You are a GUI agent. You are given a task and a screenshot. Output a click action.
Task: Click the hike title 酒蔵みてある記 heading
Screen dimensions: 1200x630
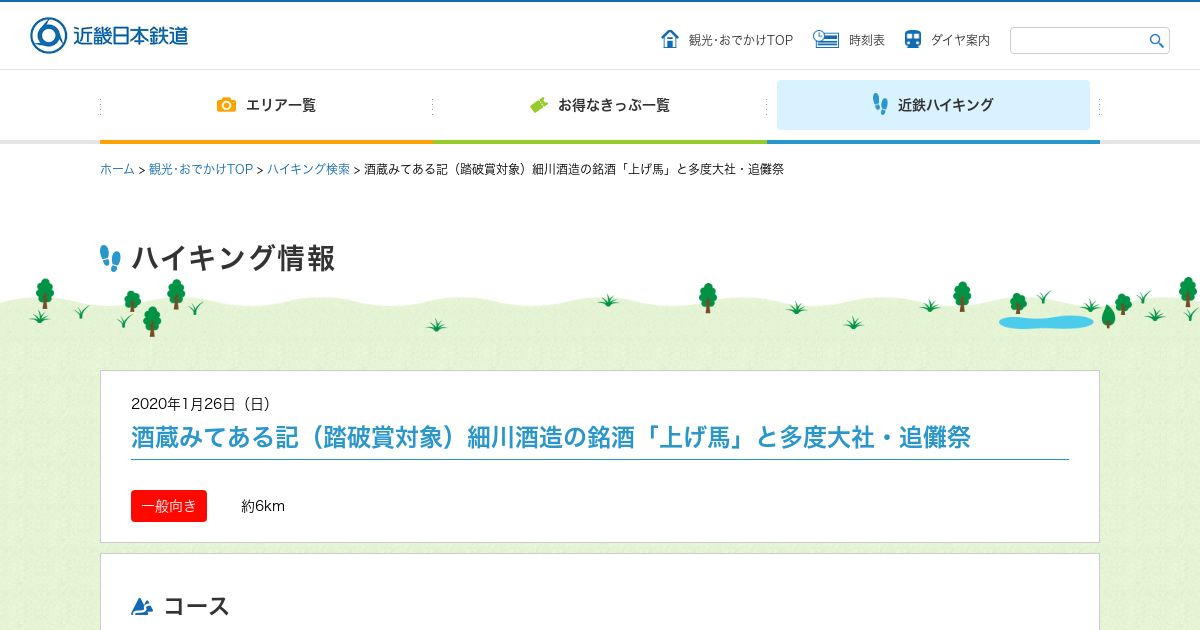(551, 437)
